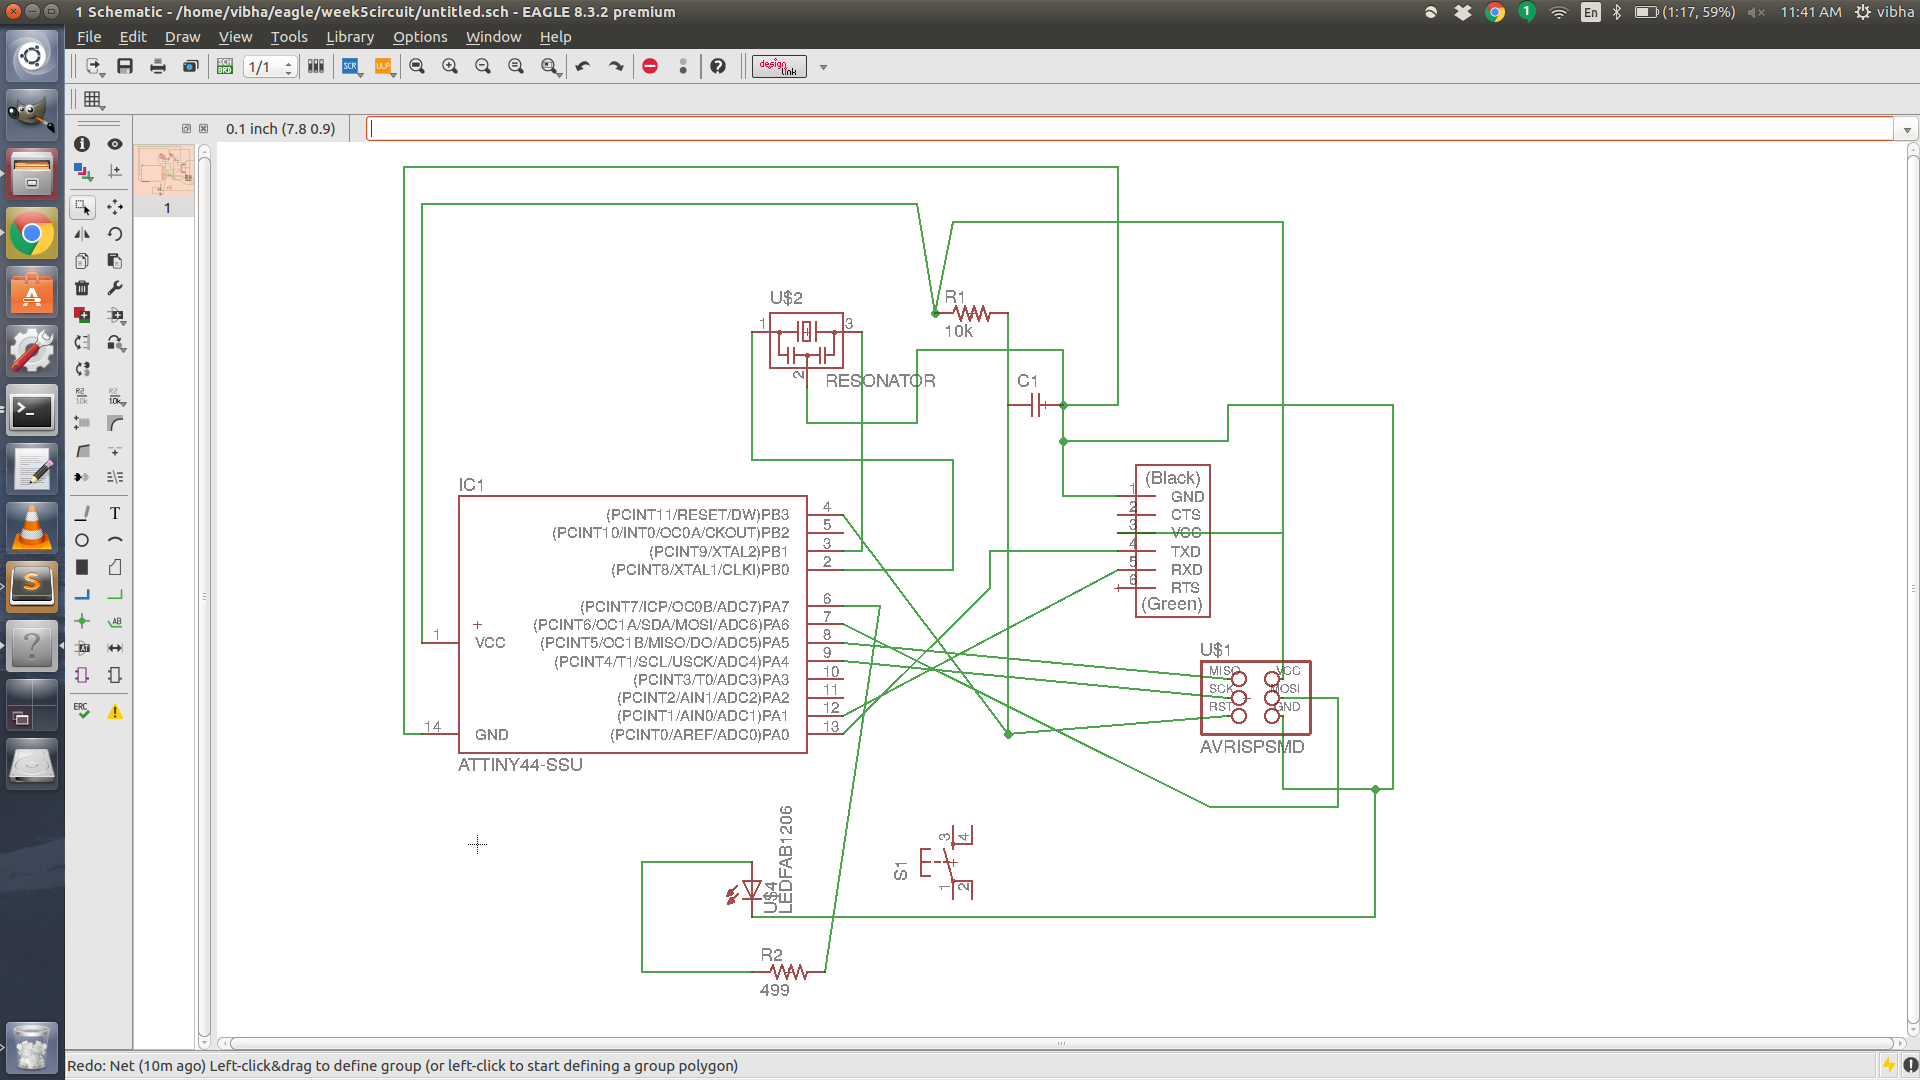Click the red Stop command icon
Screen dimensions: 1920x1080
pos(650,66)
